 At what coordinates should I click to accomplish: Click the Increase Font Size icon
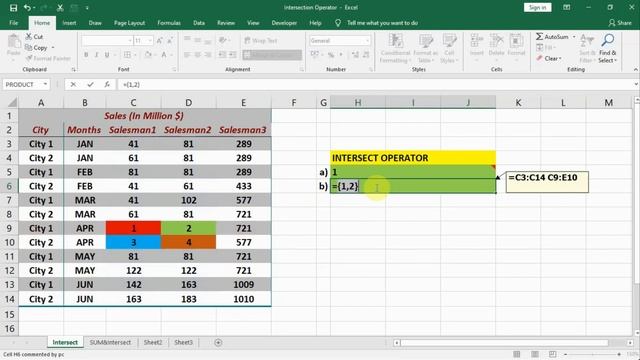[160, 40]
